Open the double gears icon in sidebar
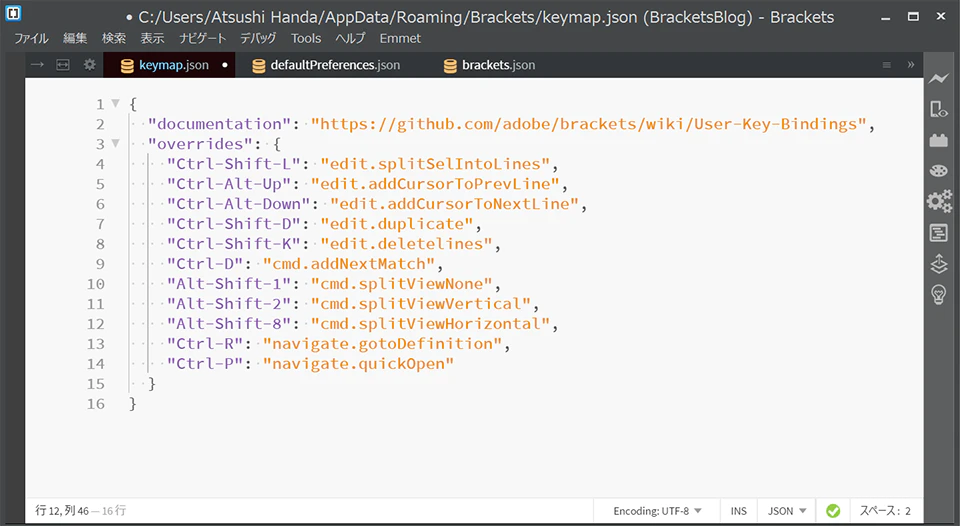960x526 pixels. pyautogui.click(x=939, y=201)
